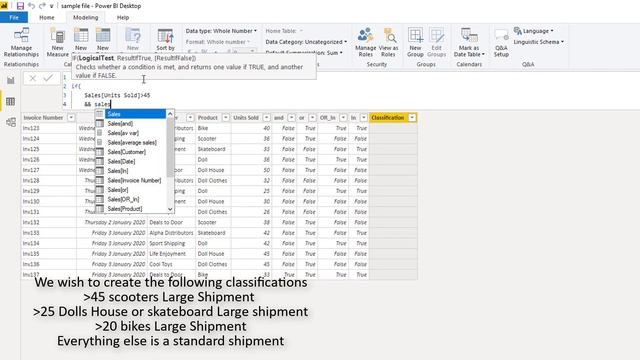Click the formula line 'Sales[Units Sold]>45'
The width and height of the screenshot is (640, 360).
(117, 95)
